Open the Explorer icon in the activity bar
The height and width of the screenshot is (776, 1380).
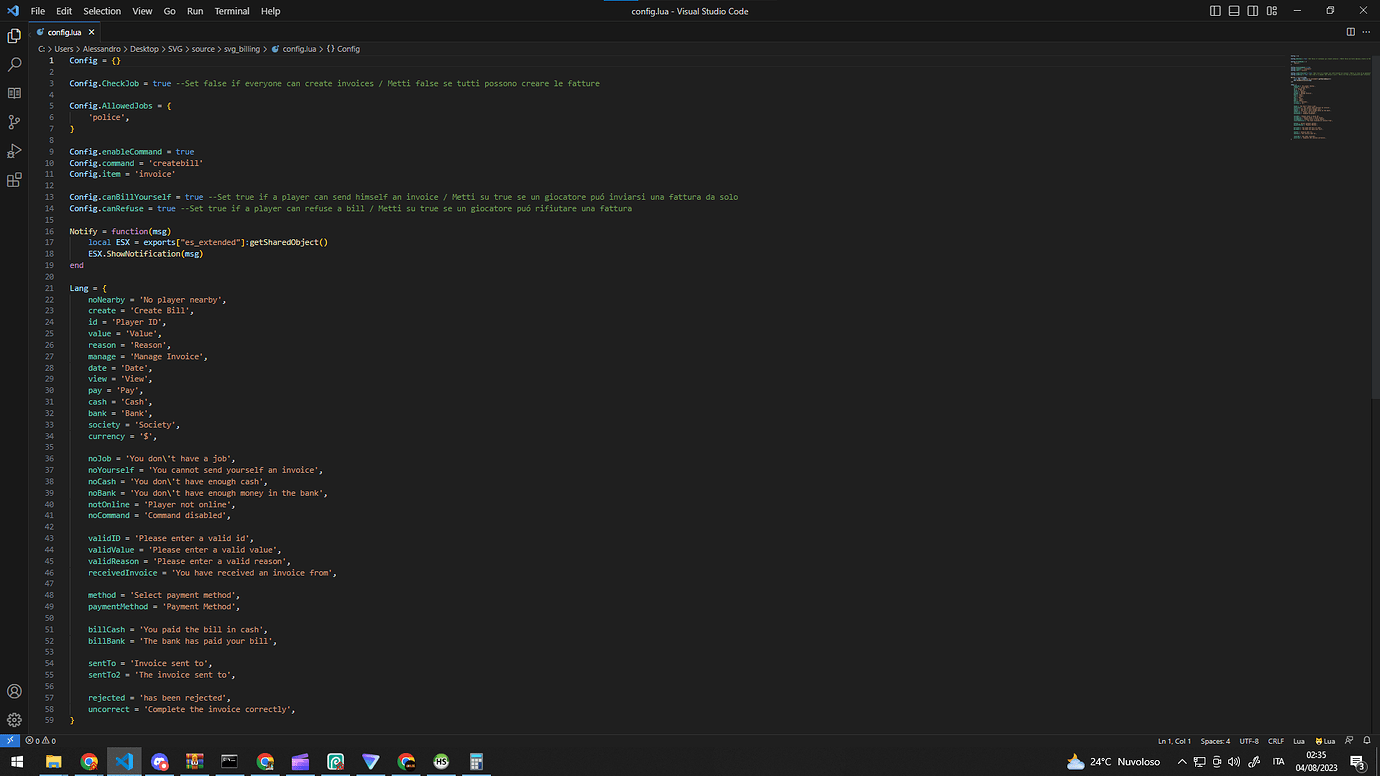tap(14, 35)
